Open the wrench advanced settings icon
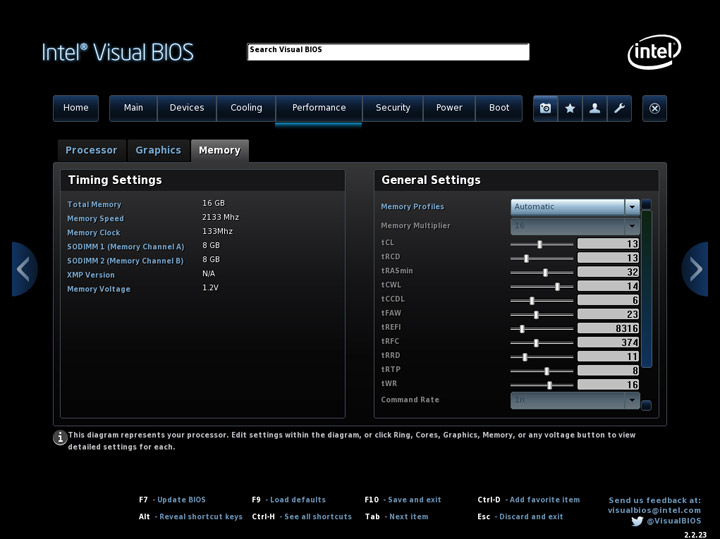This screenshot has height=539, width=720. click(619, 108)
